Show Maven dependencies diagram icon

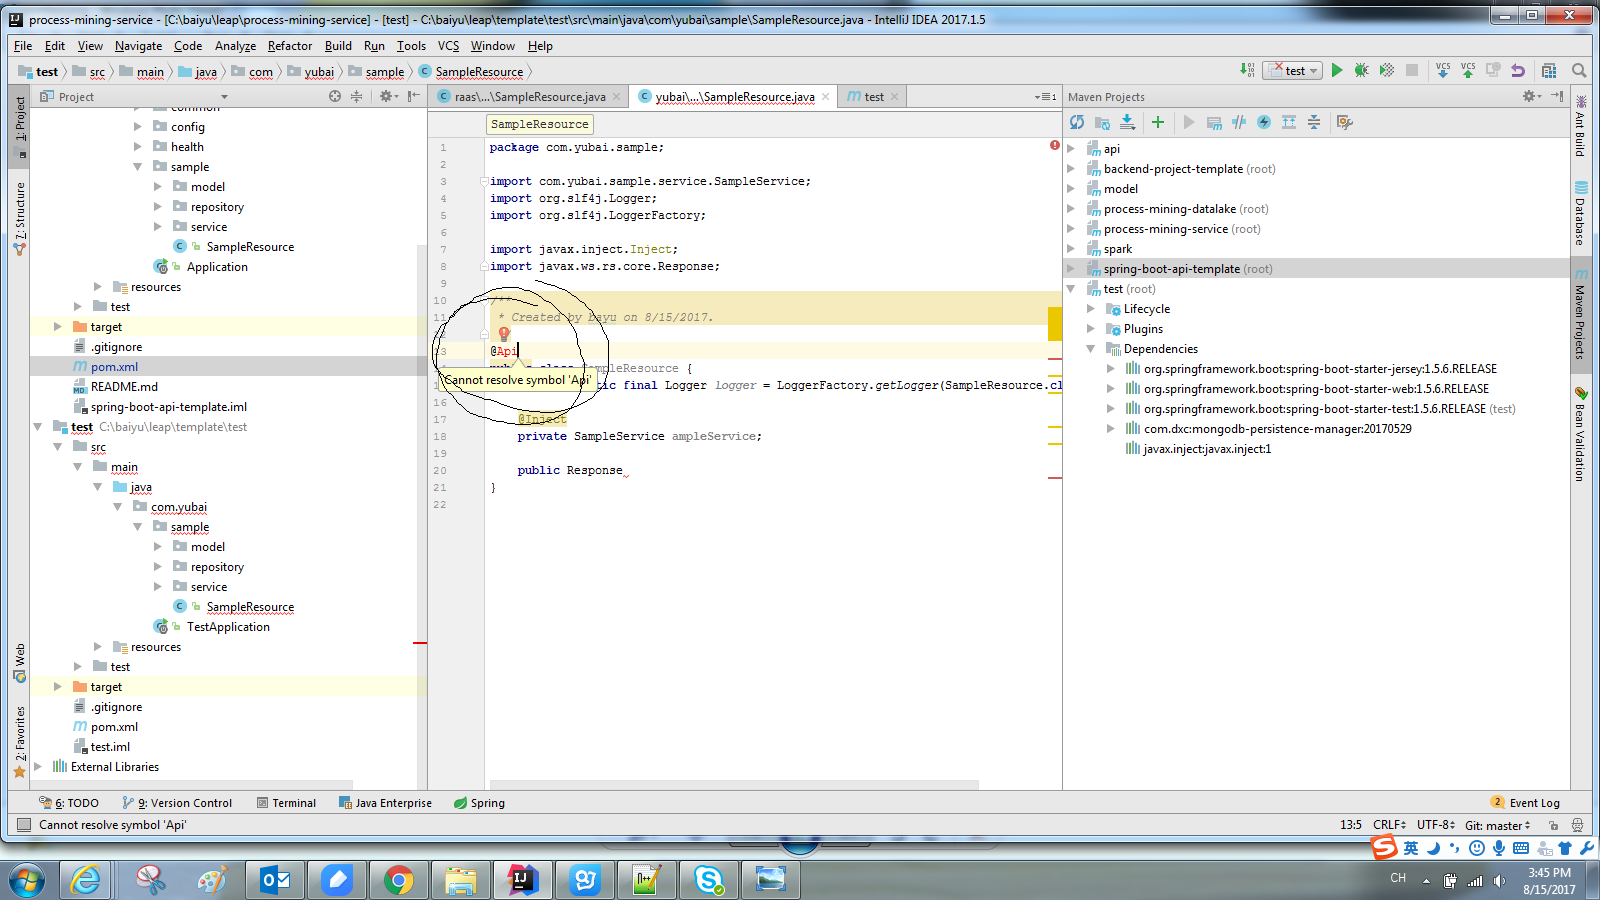[x=1289, y=122]
